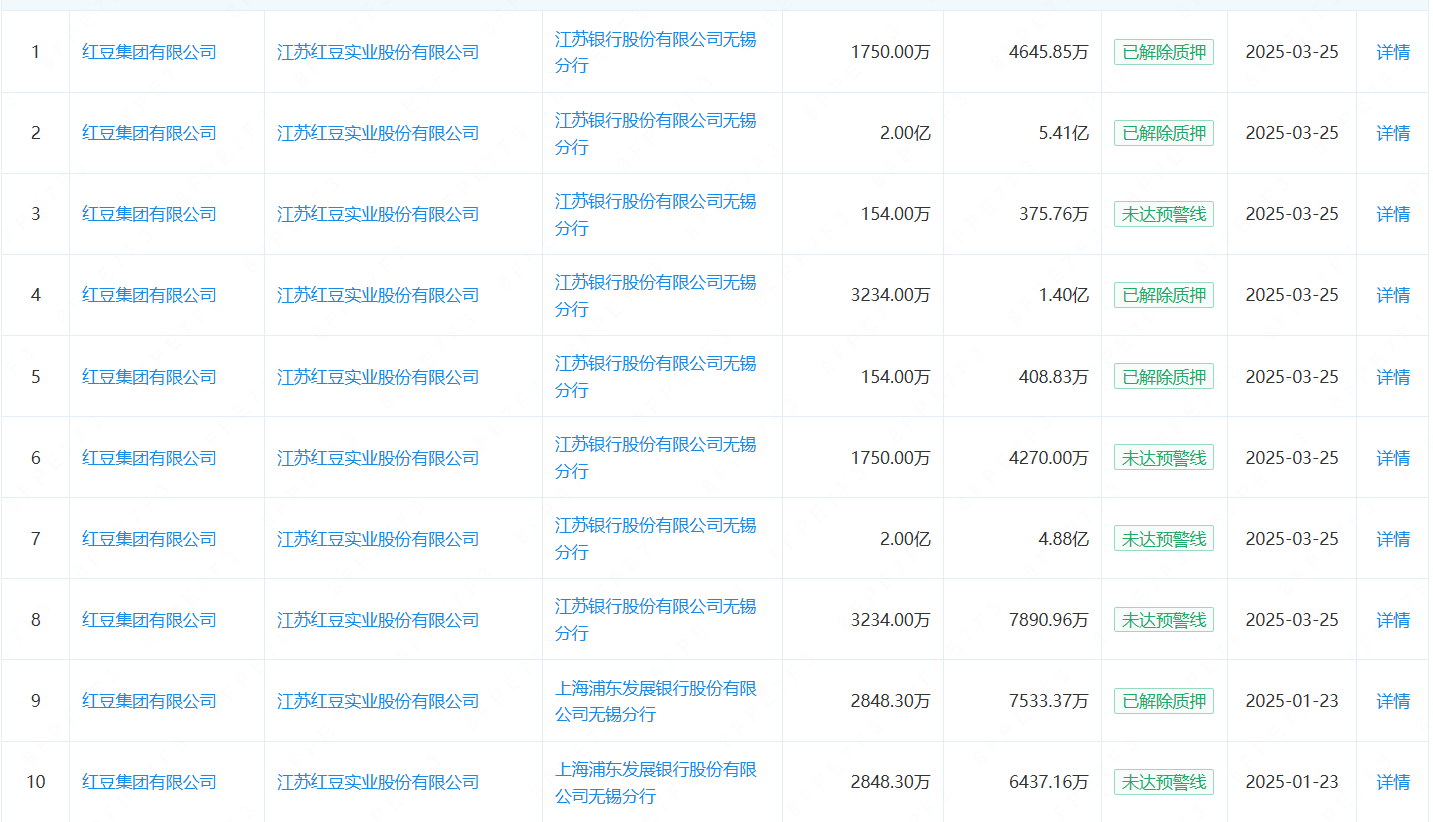Viewport: 1433px width, 822px height.
Task: Open 江苏红豆实业股份有限公司 in row 6
Action: tap(378, 458)
